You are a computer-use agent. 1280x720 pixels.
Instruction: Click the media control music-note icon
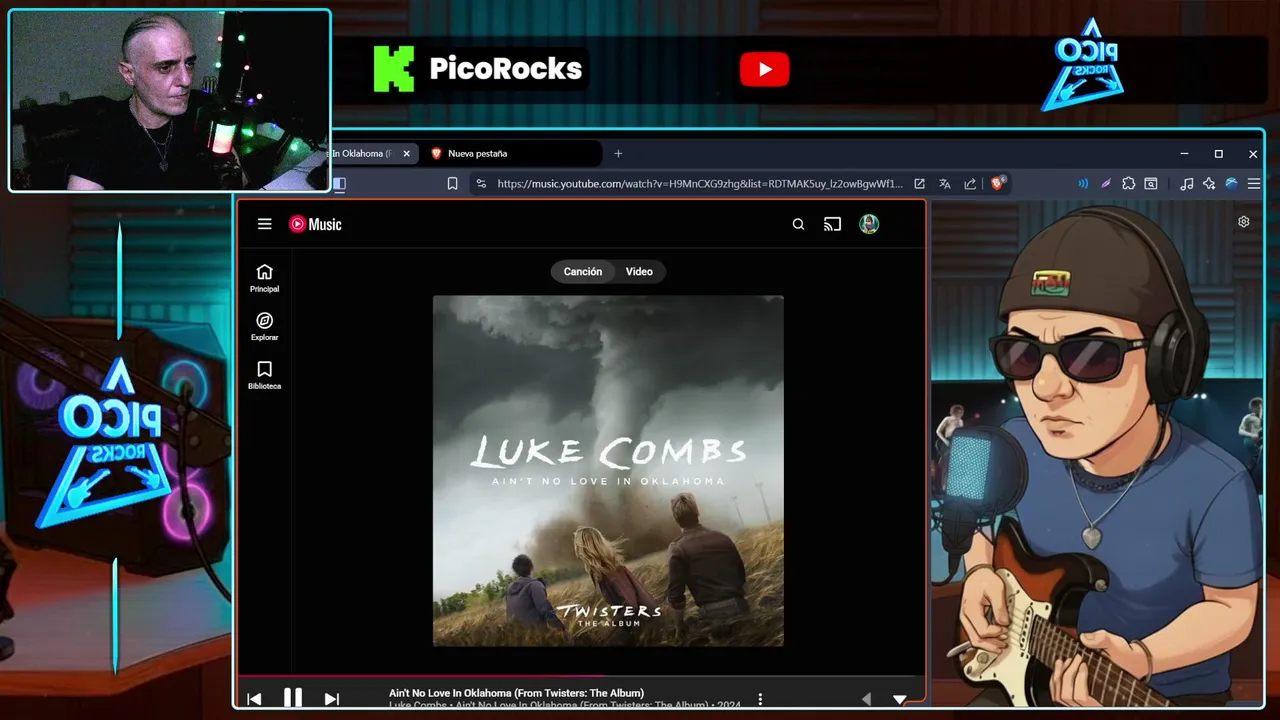(x=1186, y=183)
